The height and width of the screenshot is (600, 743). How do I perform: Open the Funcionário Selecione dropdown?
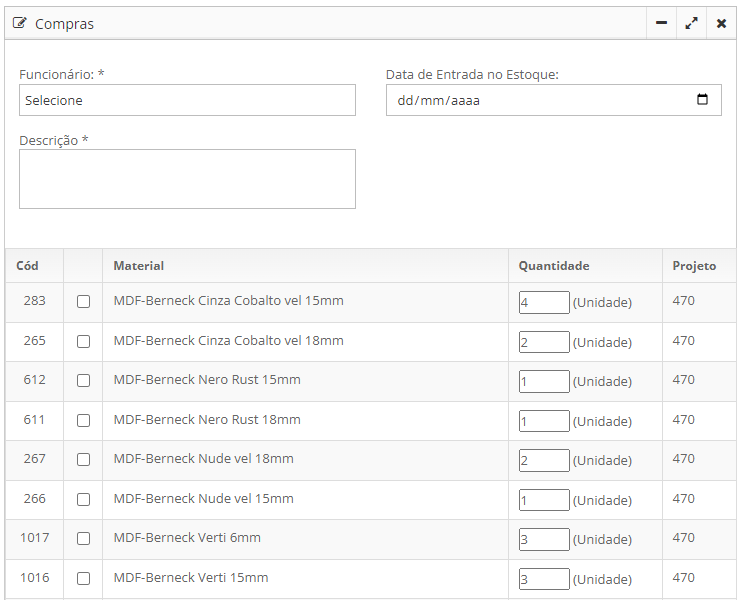click(187, 100)
